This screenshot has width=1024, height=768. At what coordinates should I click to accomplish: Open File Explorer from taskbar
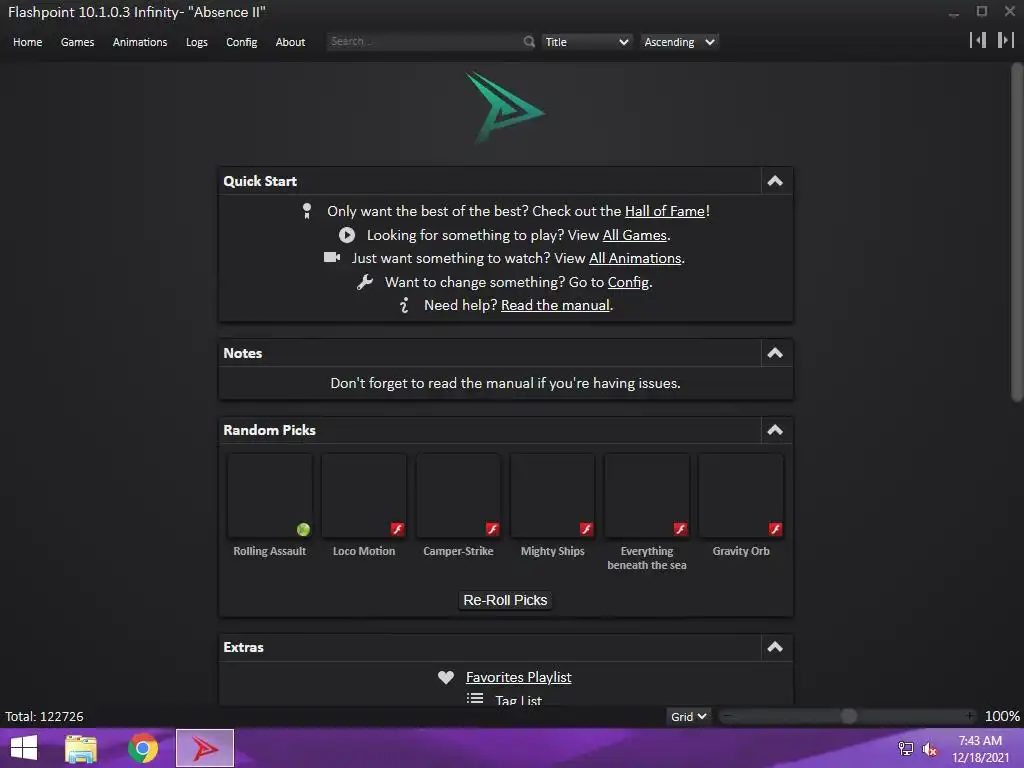coord(81,748)
